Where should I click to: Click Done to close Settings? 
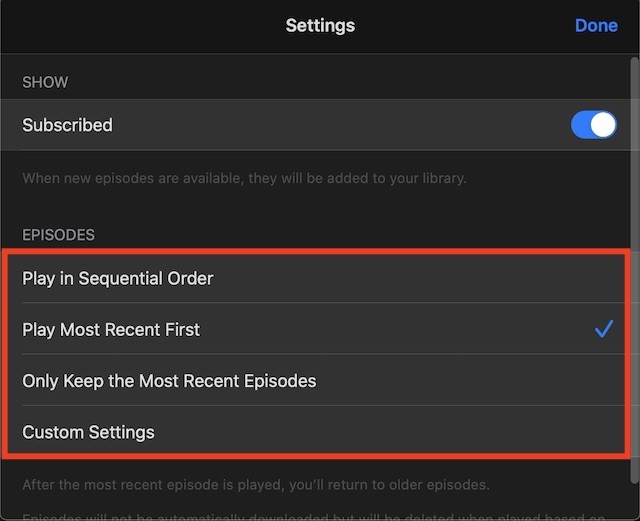point(596,26)
